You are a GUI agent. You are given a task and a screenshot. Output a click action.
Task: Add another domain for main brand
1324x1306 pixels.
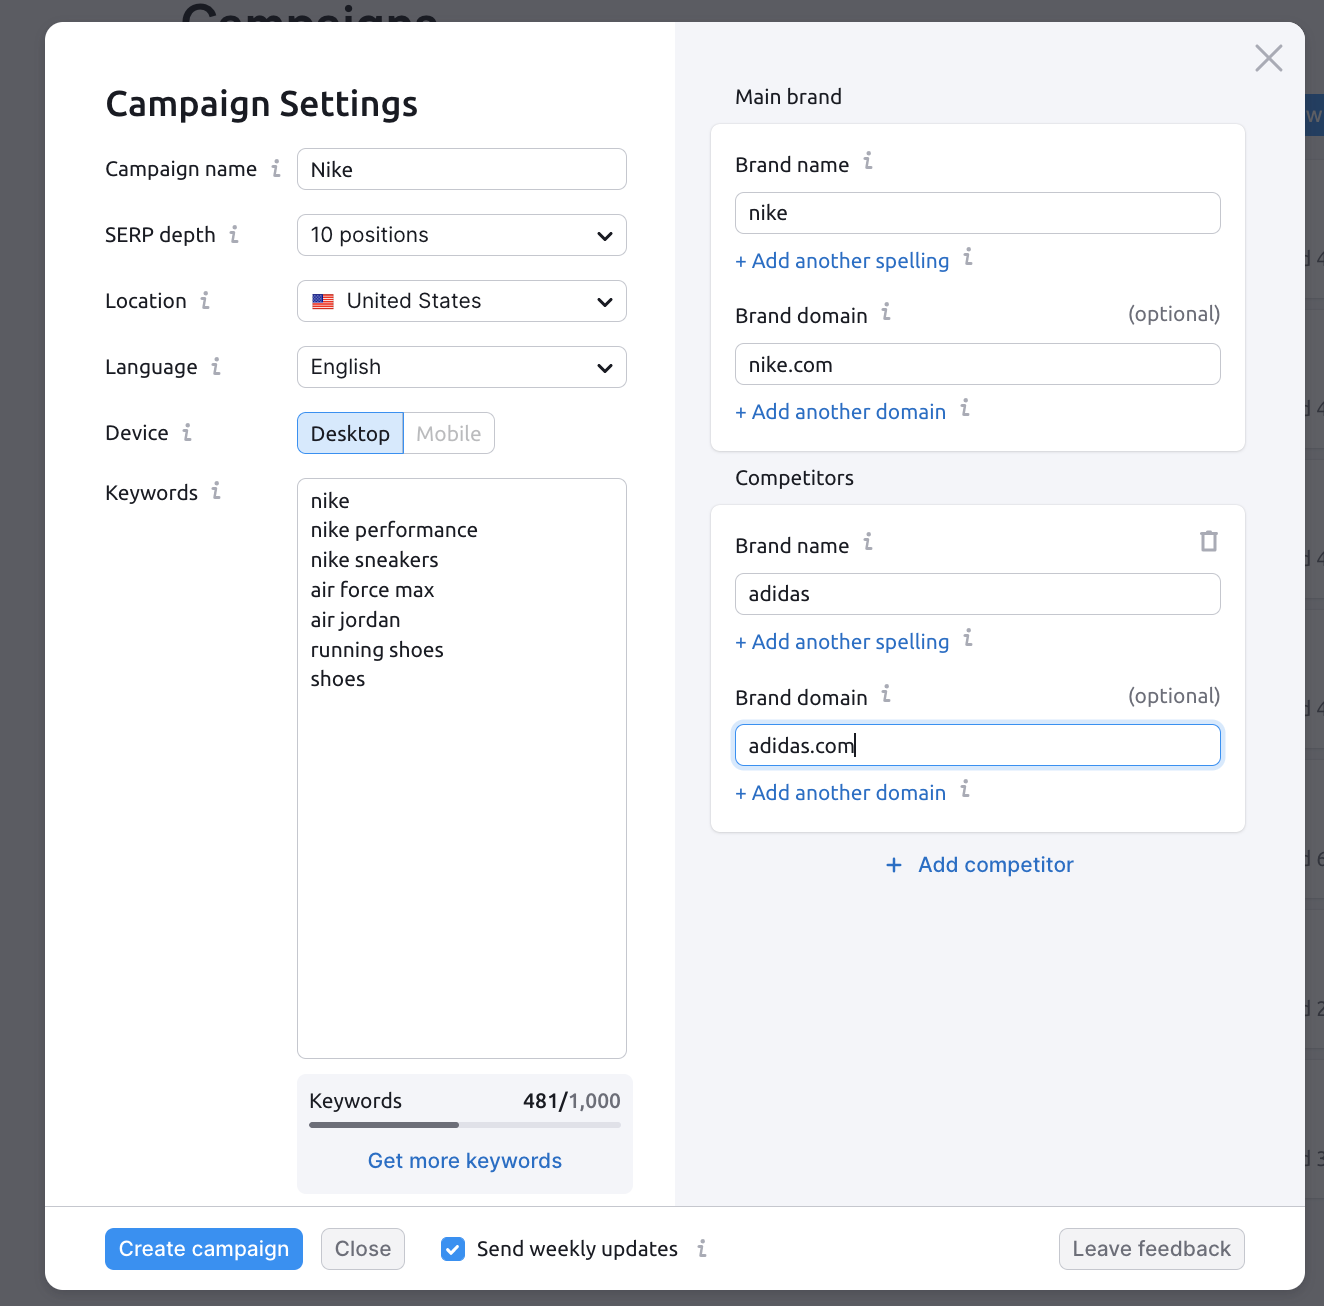point(841,412)
